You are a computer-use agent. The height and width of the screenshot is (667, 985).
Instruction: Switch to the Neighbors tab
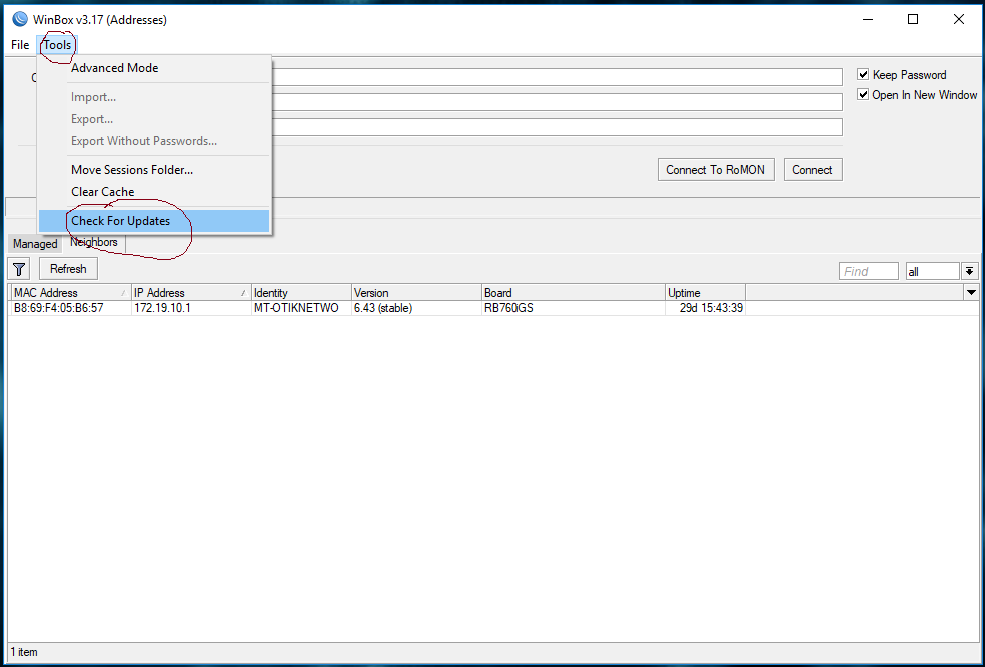point(94,242)
